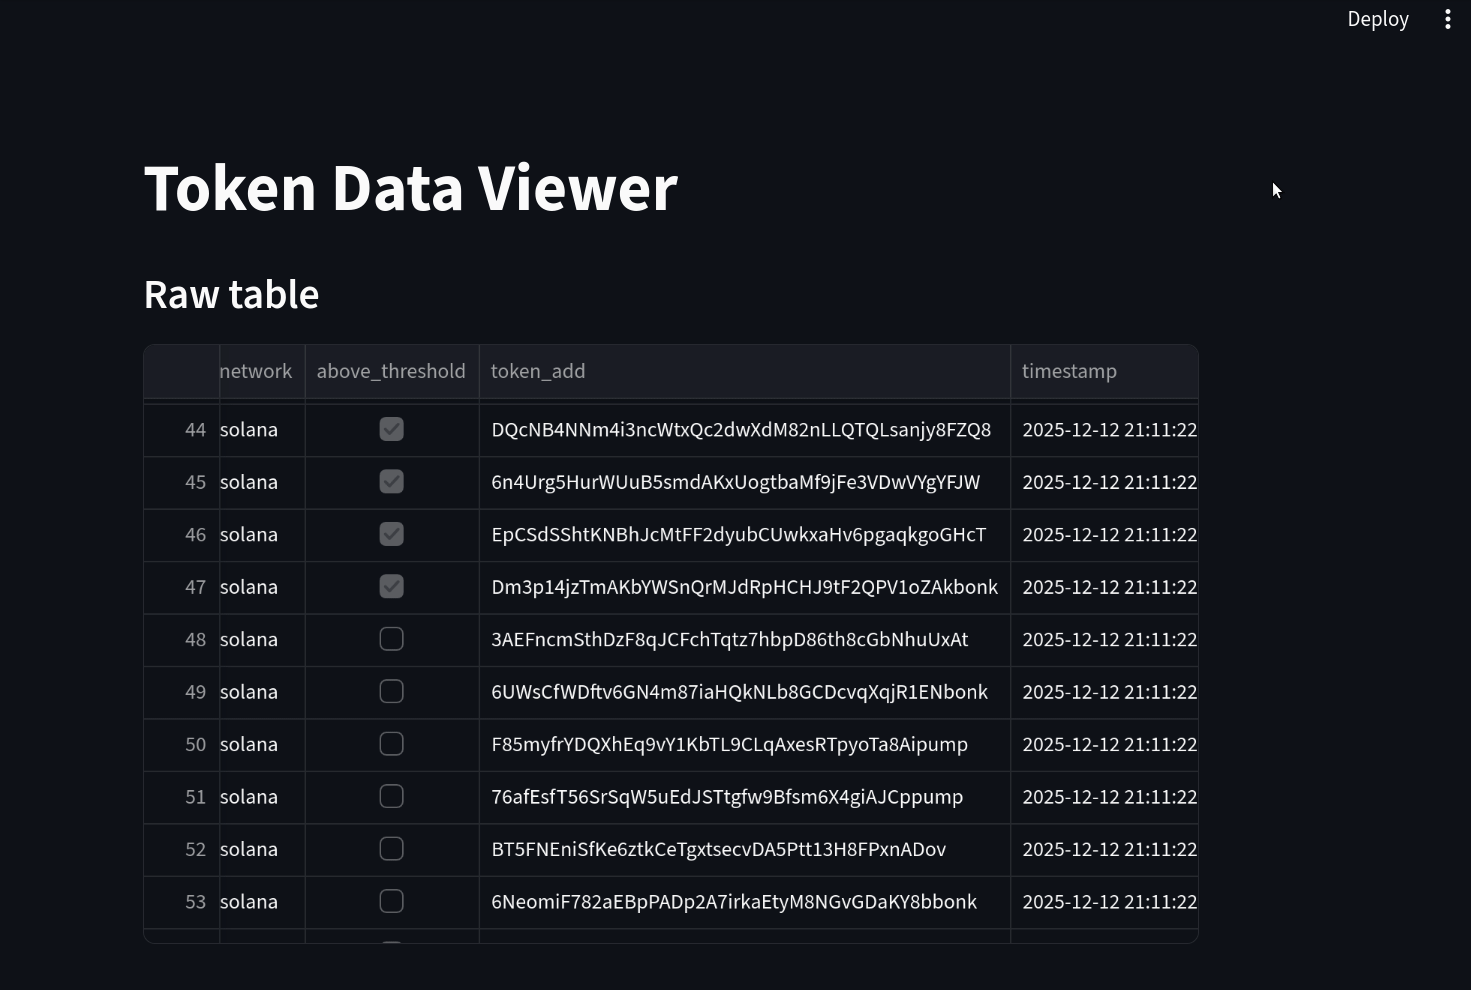This screenshot has height=990, width=1471.
Task: Sort the table by the network column
Action: click(x=256, y=370)
